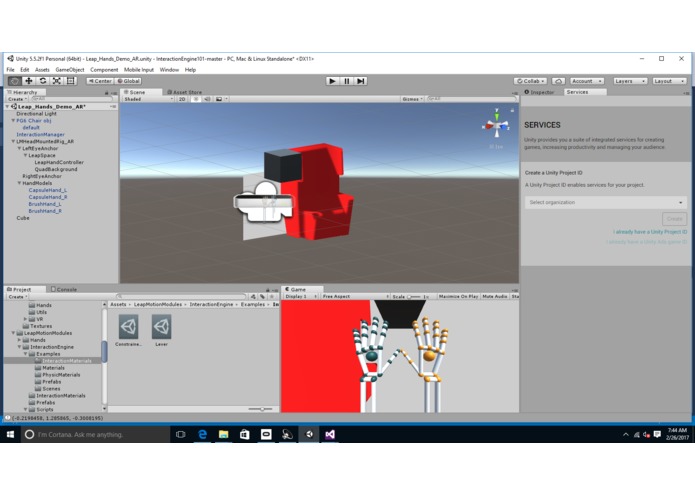Collapse the HandModels tree item
This screenshot has height=494, width=695.
click(19, 183)
